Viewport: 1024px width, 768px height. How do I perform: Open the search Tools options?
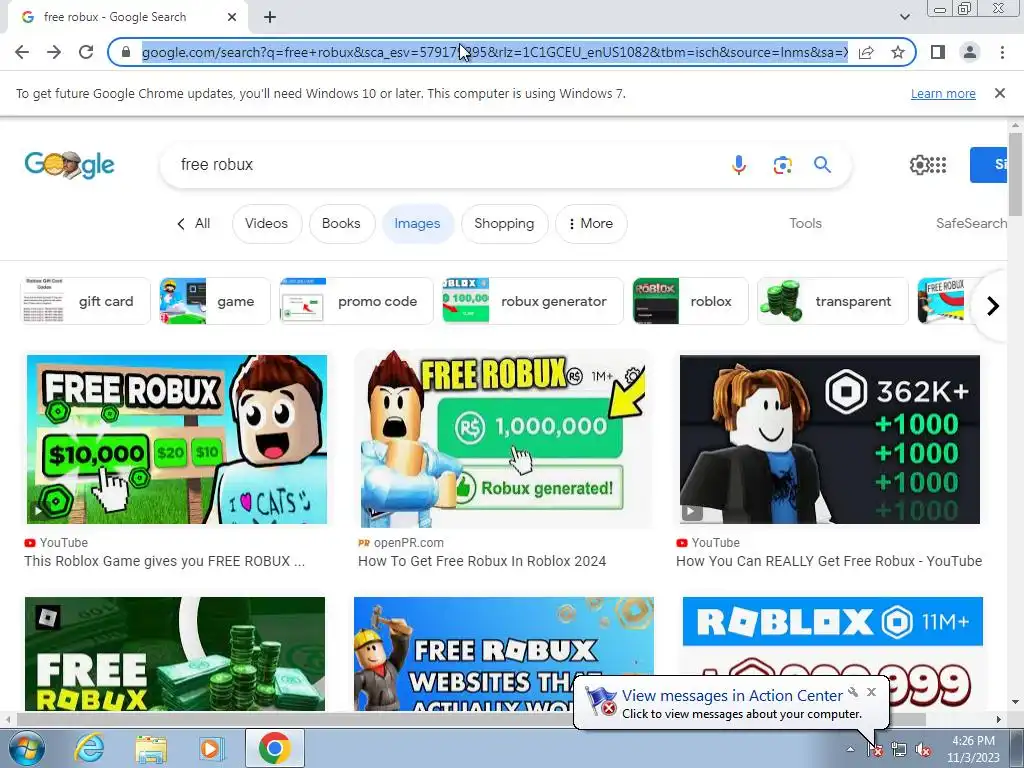click(805, 223)
